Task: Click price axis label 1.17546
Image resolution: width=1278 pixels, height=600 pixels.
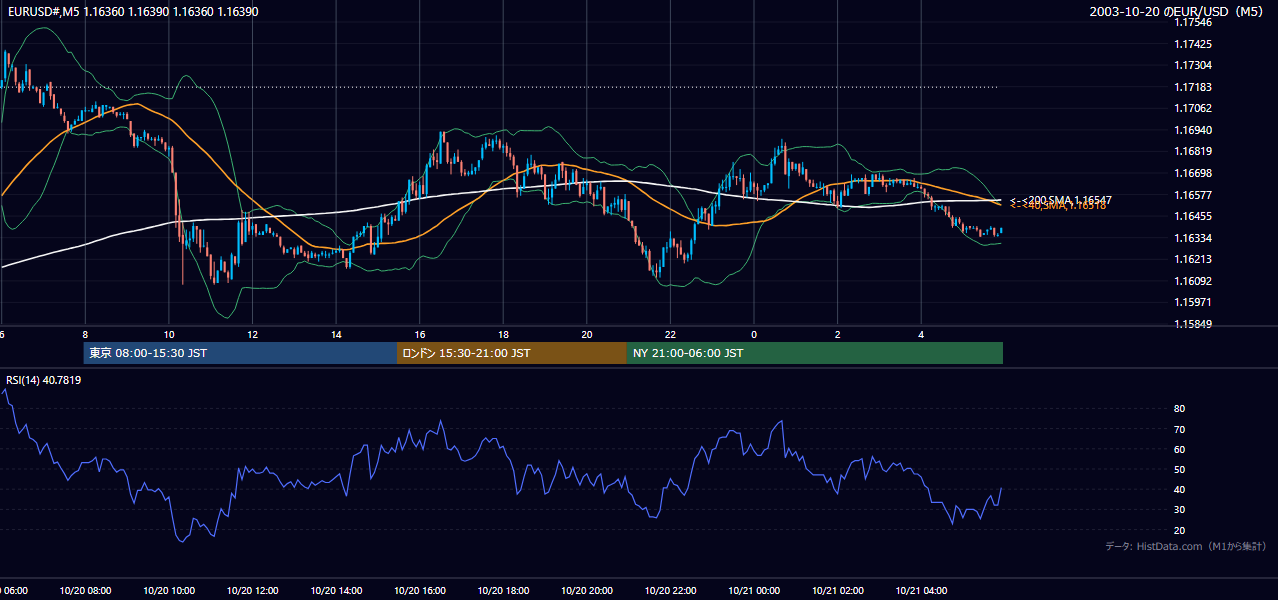Action: (1192, 22)
